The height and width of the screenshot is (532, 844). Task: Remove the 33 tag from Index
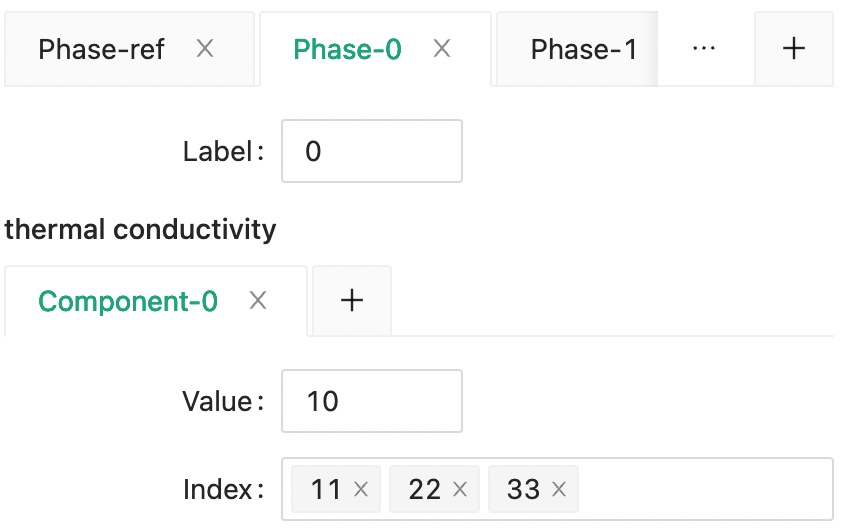[x=559, y=490]
